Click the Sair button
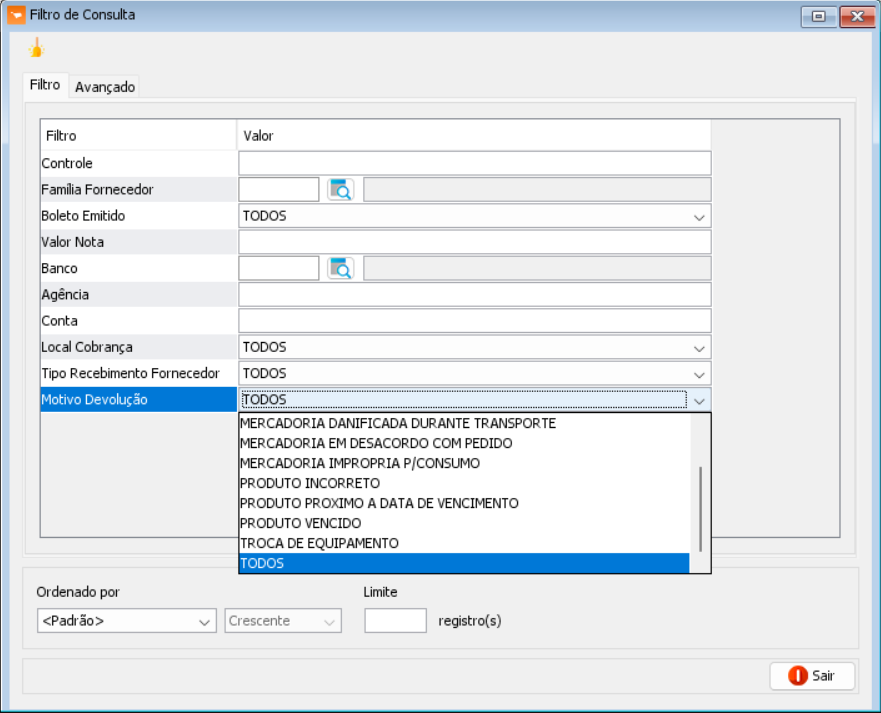This screenshot has width=881, height=713. (x=812, y=676)
